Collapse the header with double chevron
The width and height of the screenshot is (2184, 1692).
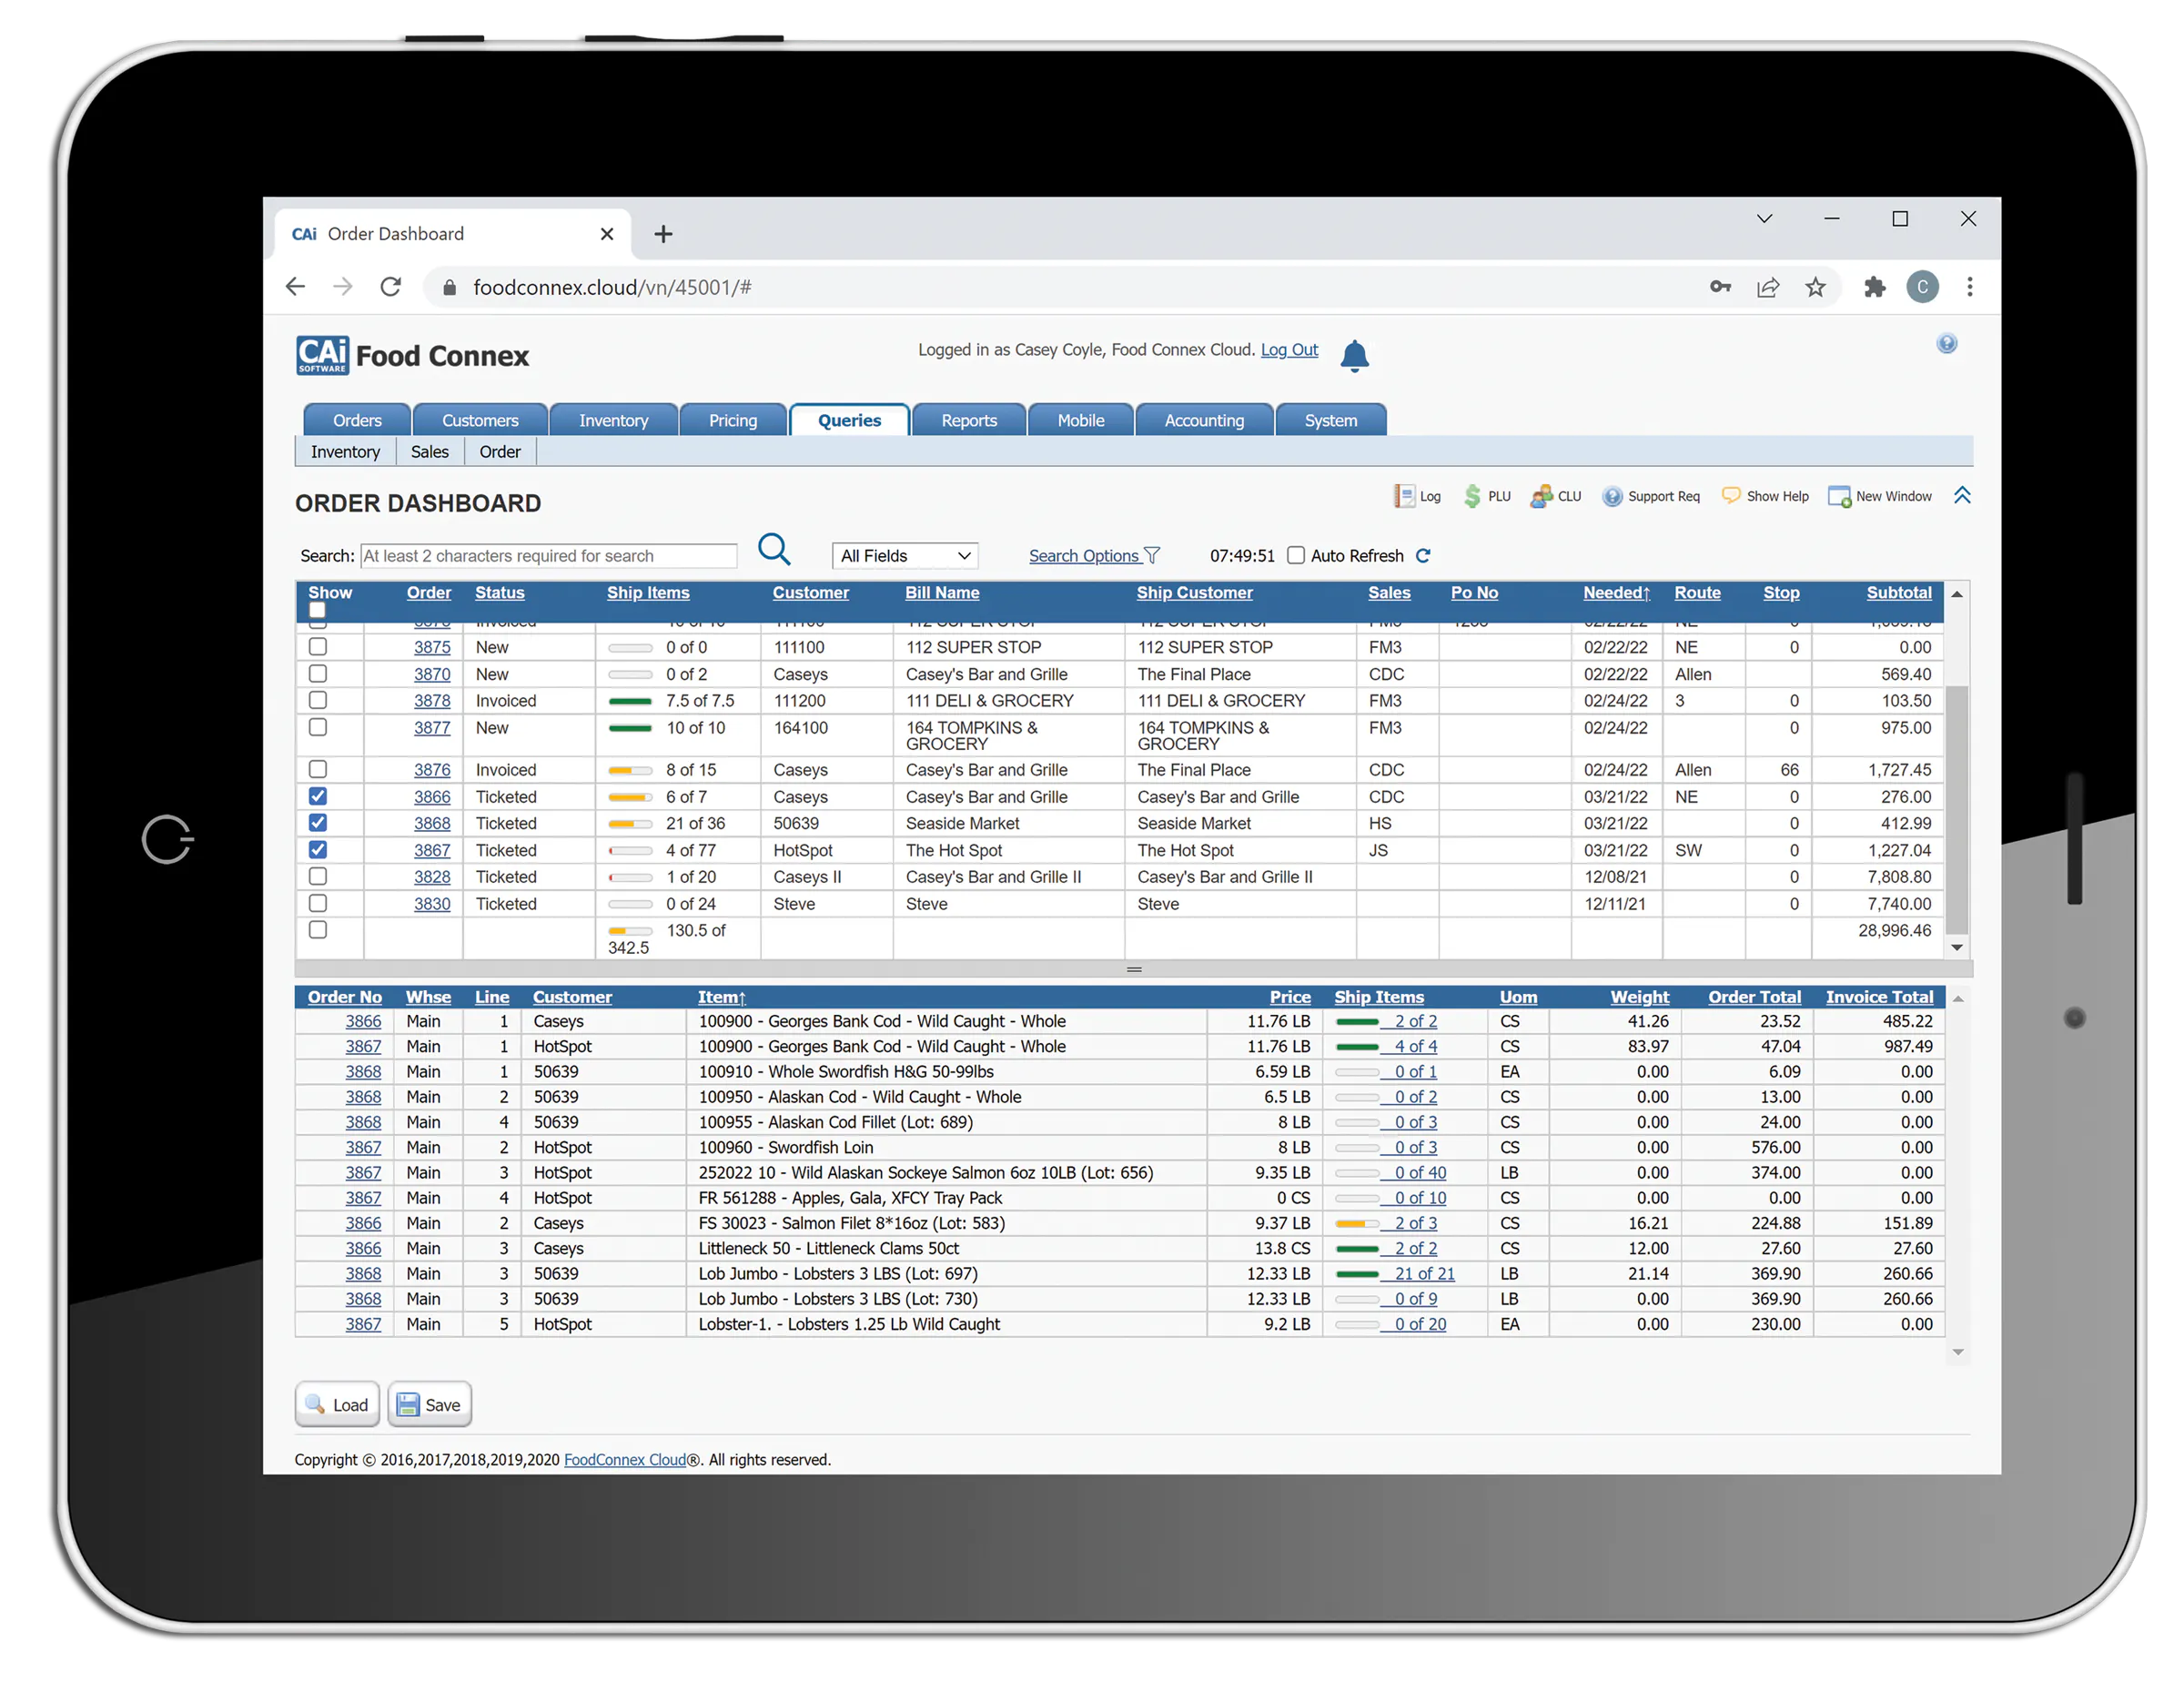pyautogui.click(x=1962, y=496)
